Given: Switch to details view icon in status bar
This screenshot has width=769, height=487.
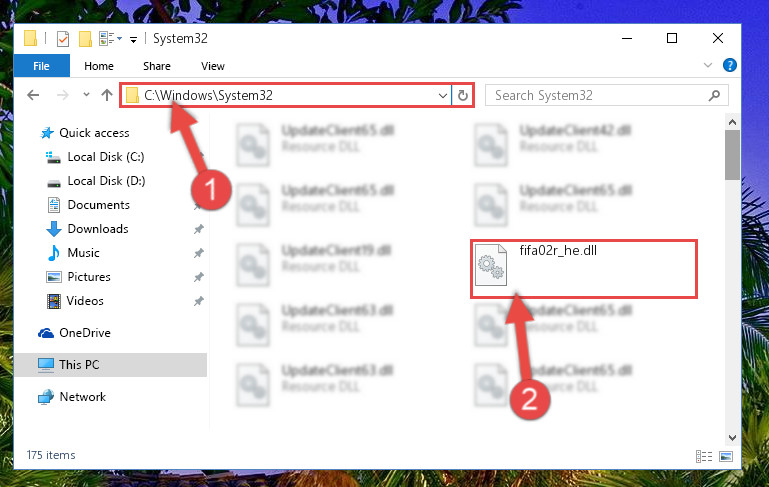Looking at the screenshot, I should pos(704,457).
